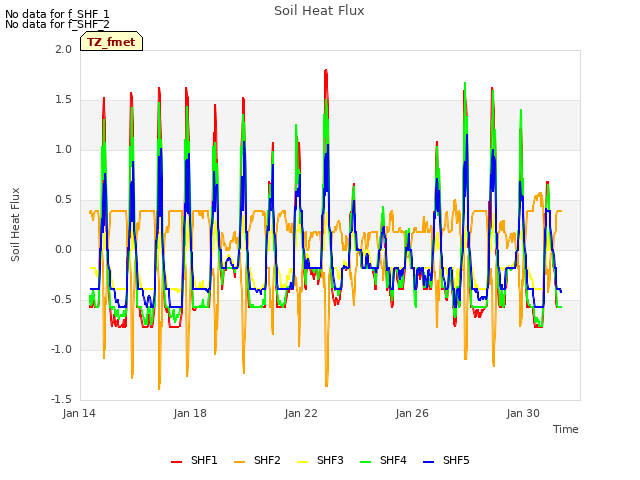Click the chart title Soil Heat Flux
The height and width of the screenshot is (480, 640).
tap(319, 11)
